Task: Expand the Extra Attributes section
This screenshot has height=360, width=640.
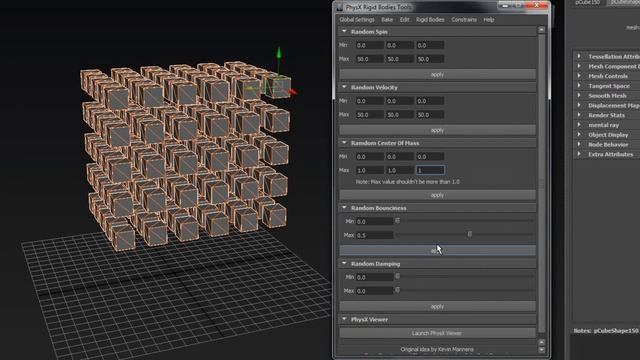Action: coord(579,154)
